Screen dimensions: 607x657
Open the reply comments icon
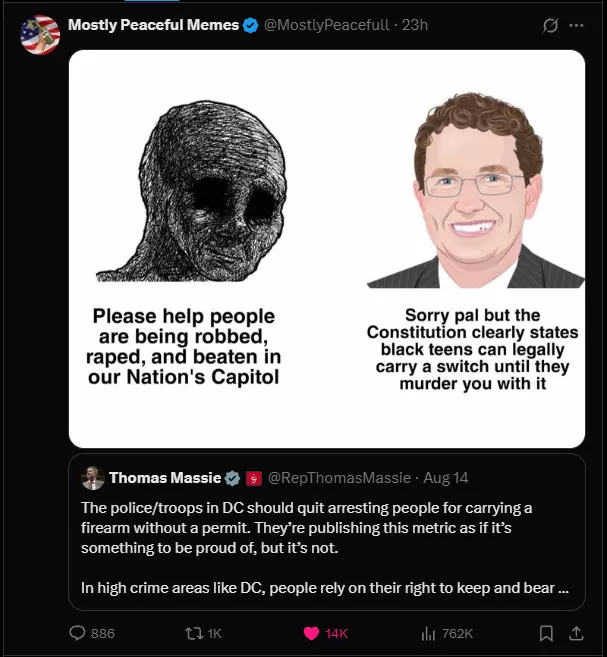77,633
